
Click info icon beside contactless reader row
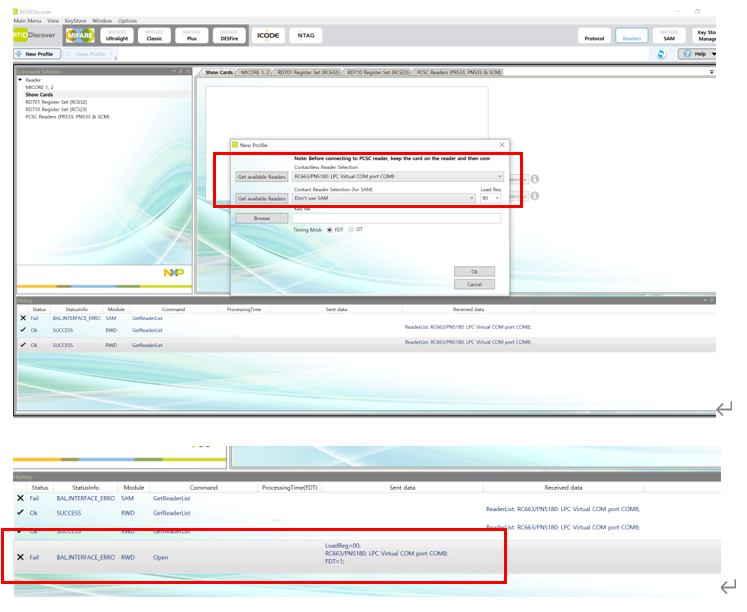535,179
